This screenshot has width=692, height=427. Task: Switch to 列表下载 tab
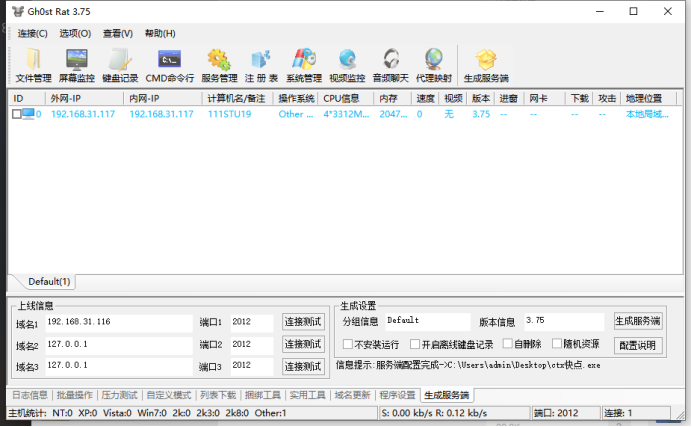pos(218,395)
